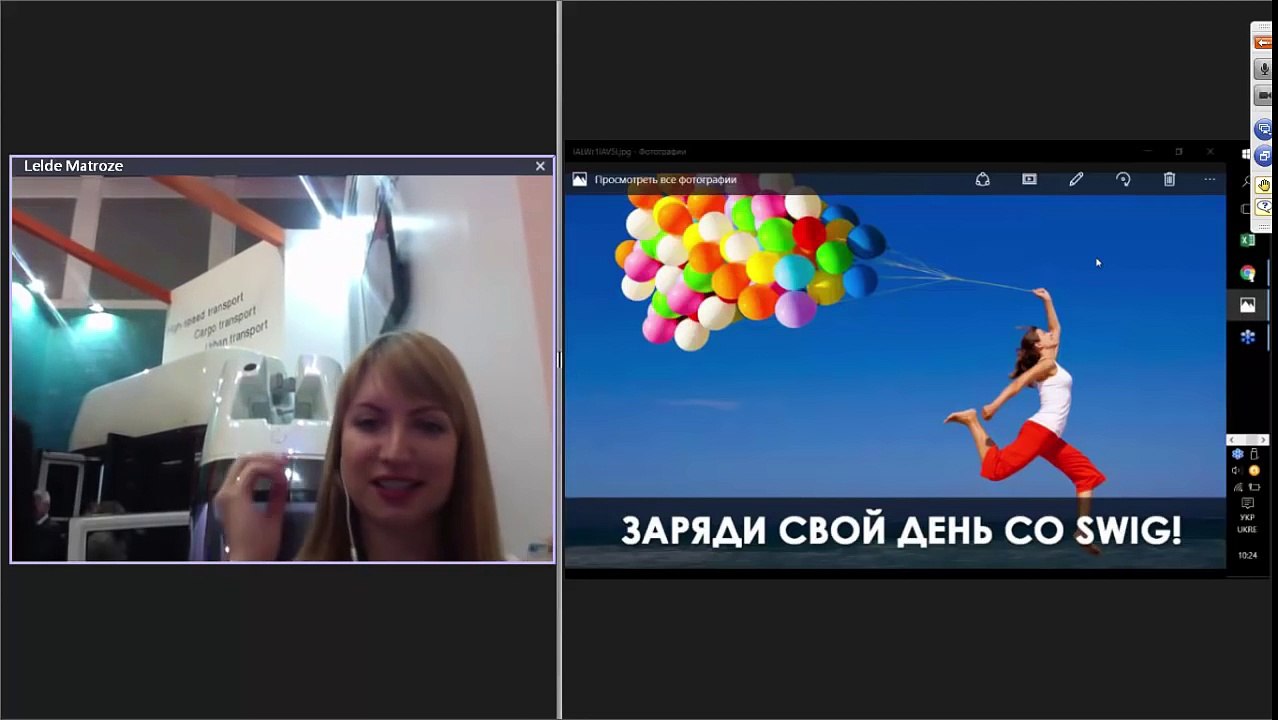The width and height of the screenshot is (1278, 720).
Task: Click the orange arrow collapse button
Action: pos(1264,42)
